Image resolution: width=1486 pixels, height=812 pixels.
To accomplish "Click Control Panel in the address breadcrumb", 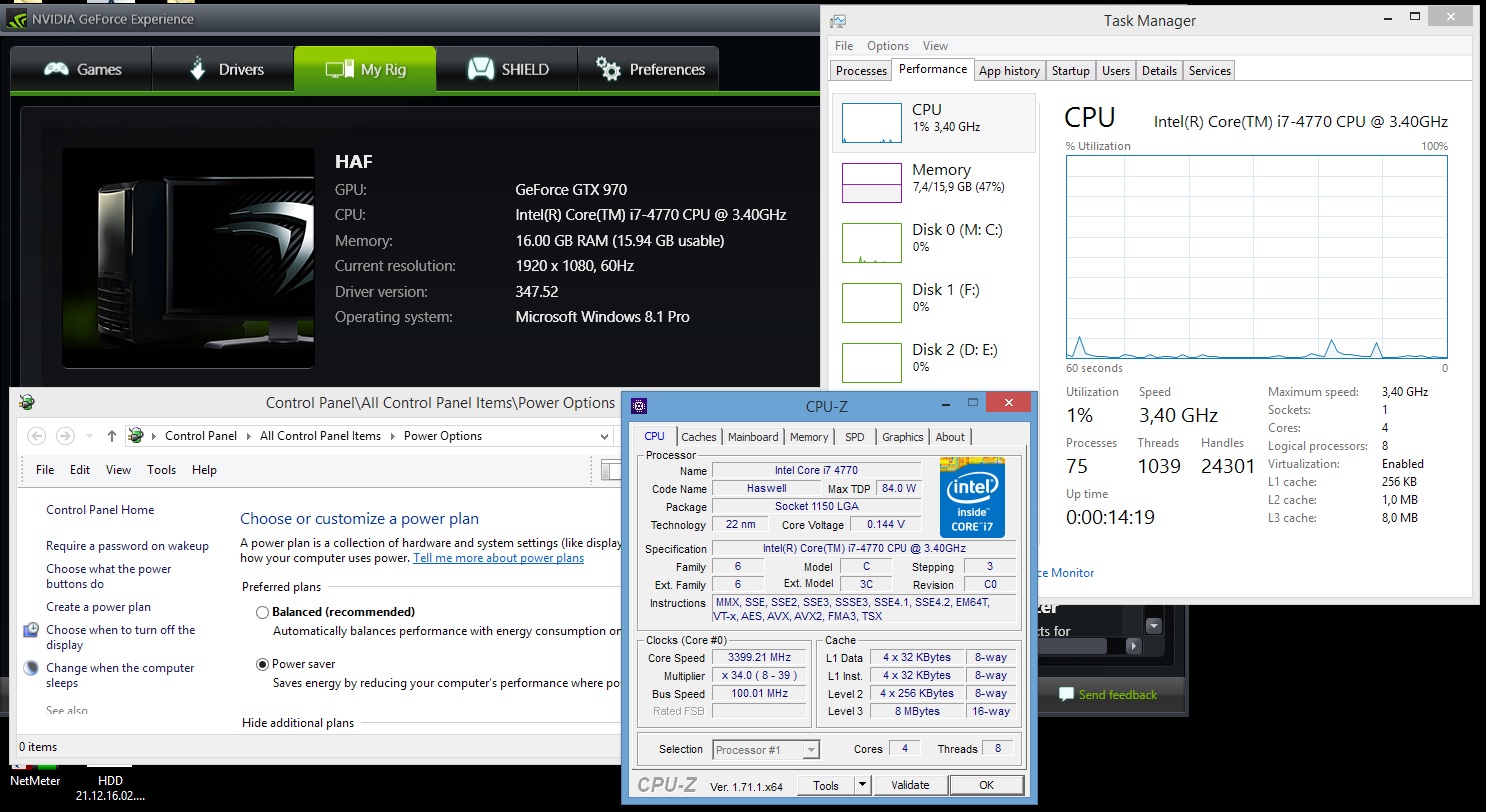I will point(201,436).
